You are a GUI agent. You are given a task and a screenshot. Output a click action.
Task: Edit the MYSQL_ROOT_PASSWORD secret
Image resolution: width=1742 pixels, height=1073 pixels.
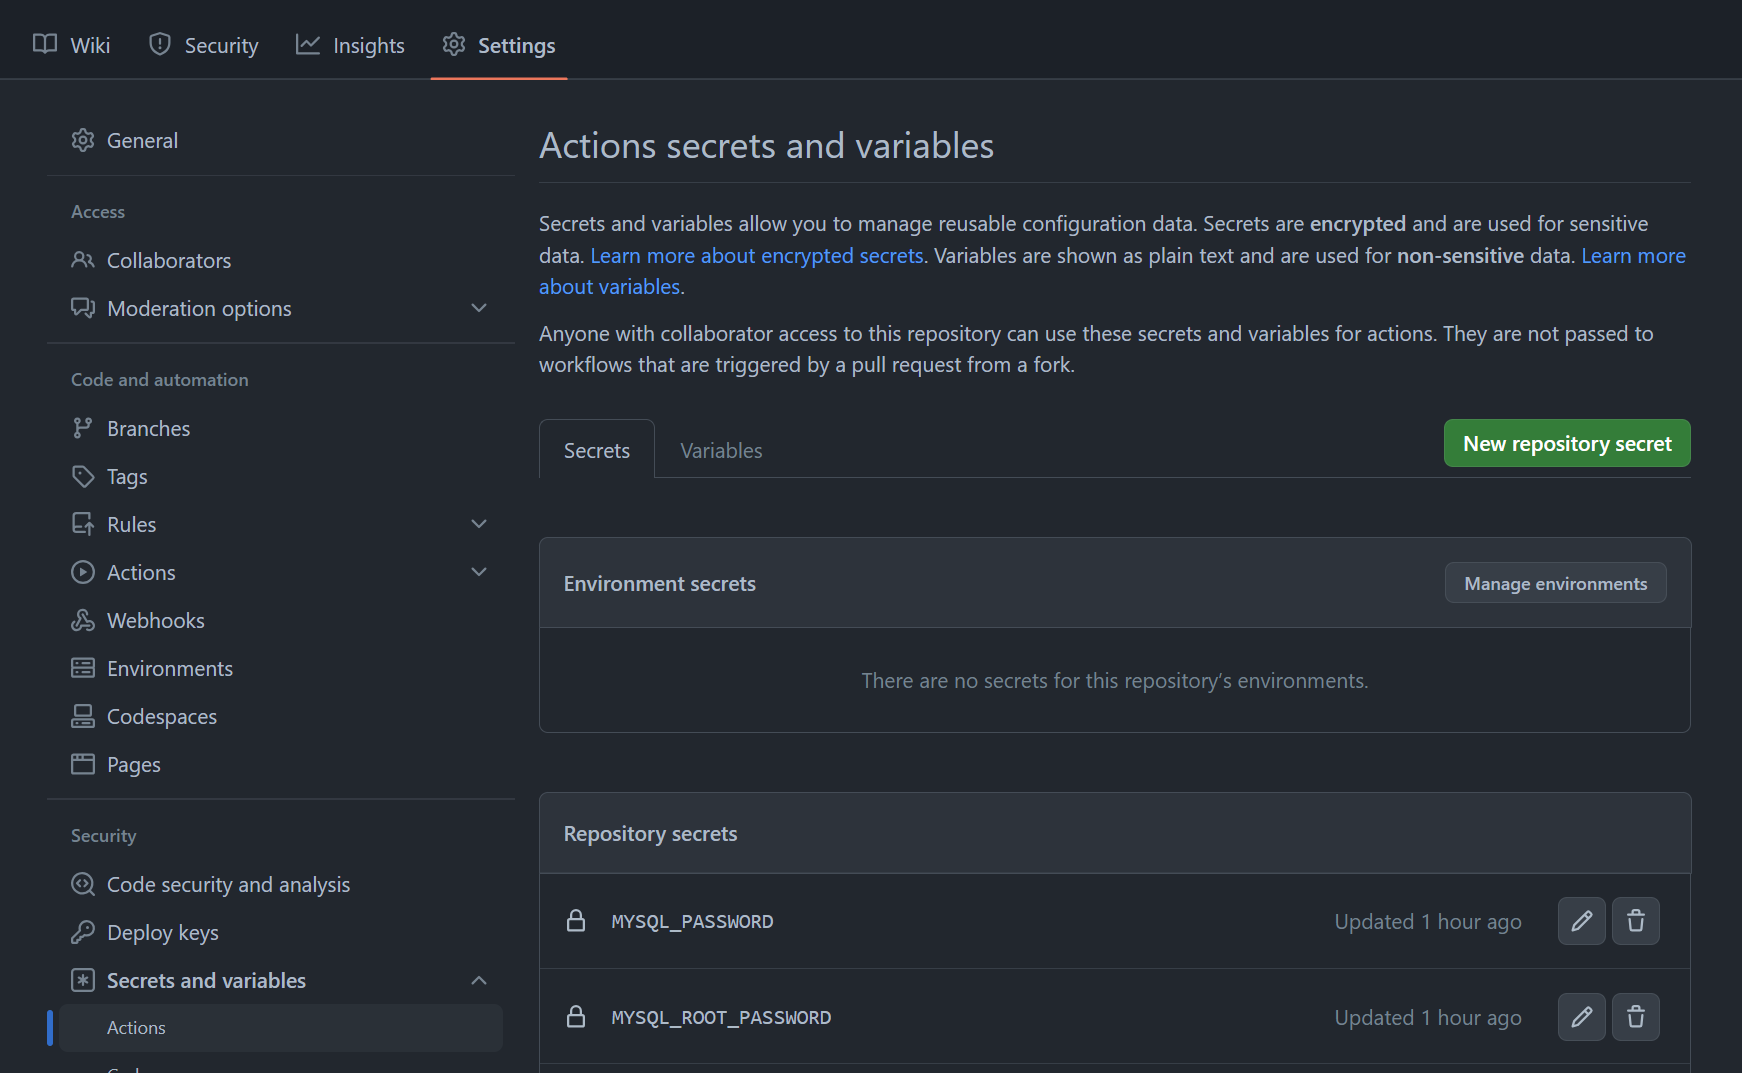(1582, 1017)
